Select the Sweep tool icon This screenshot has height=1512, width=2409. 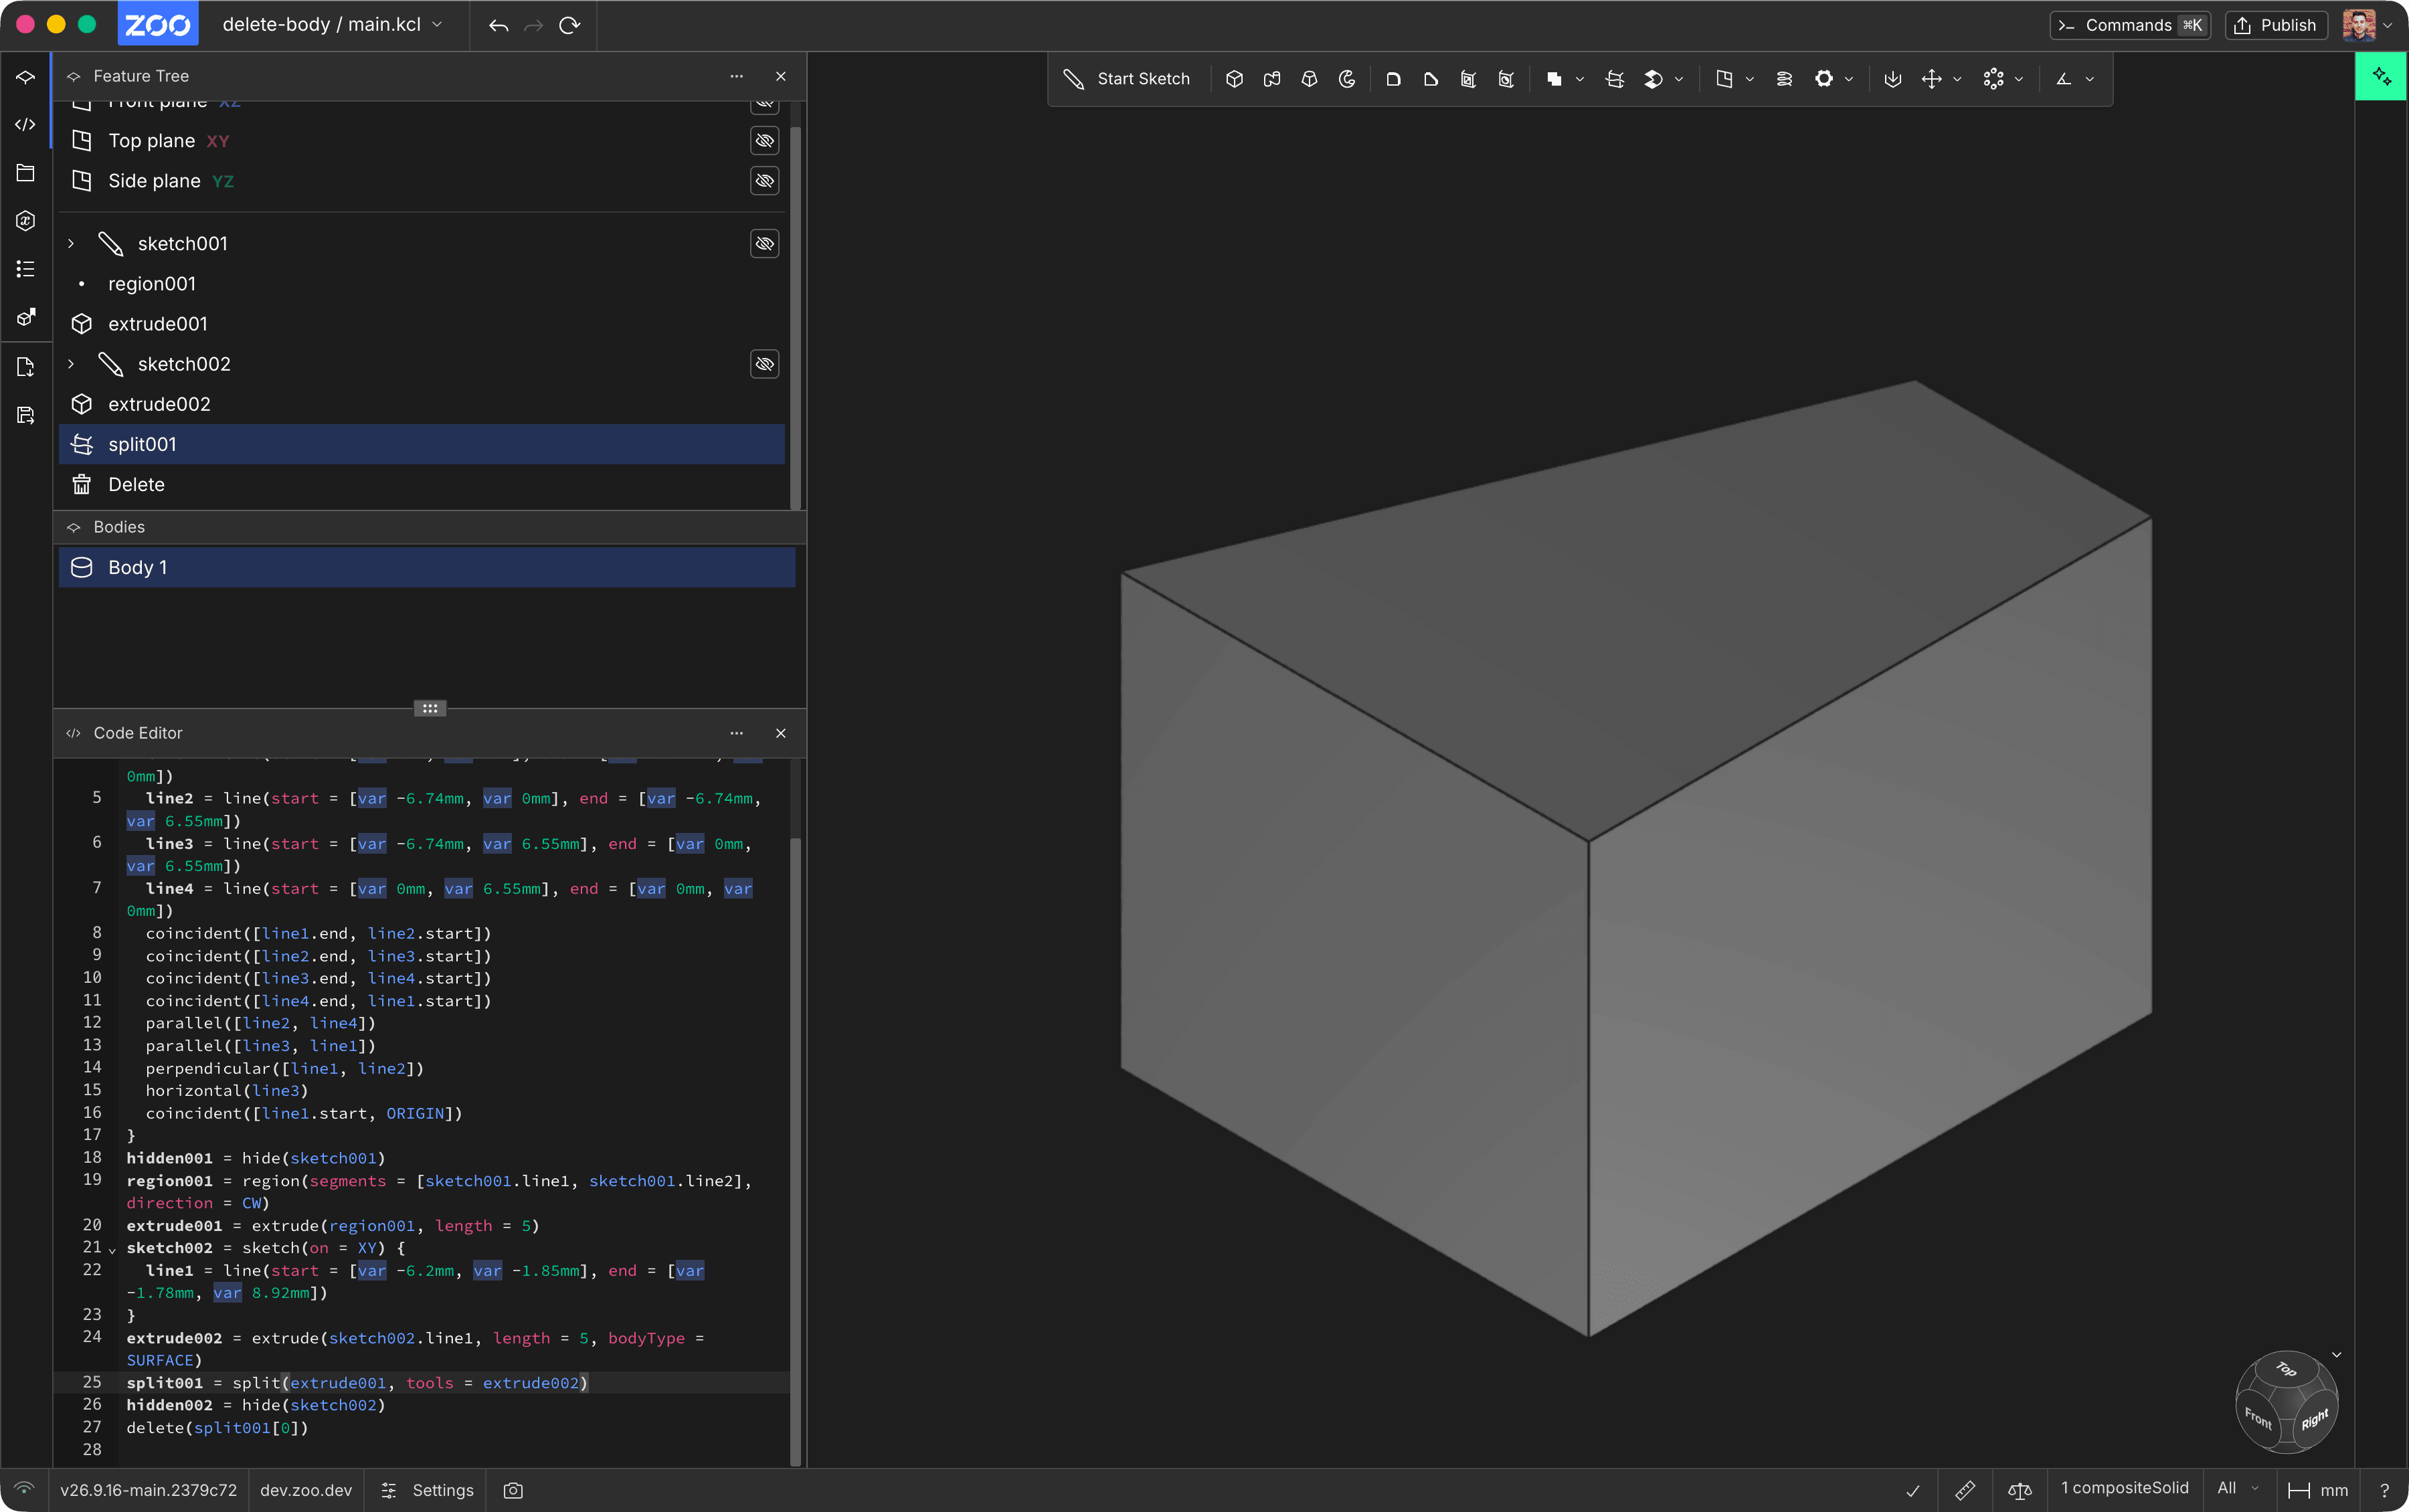[1272, 79]
